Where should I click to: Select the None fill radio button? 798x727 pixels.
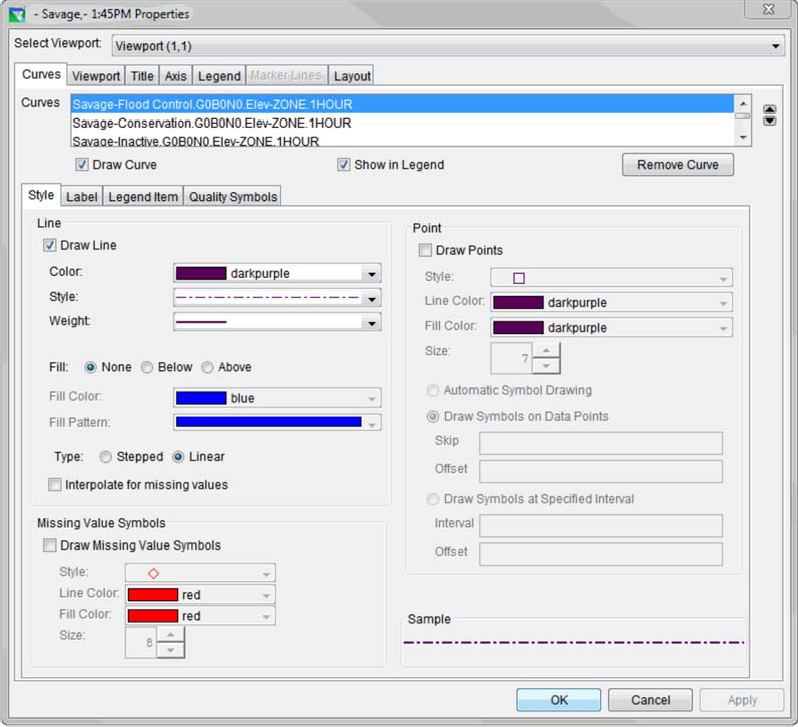coord(91,367)
